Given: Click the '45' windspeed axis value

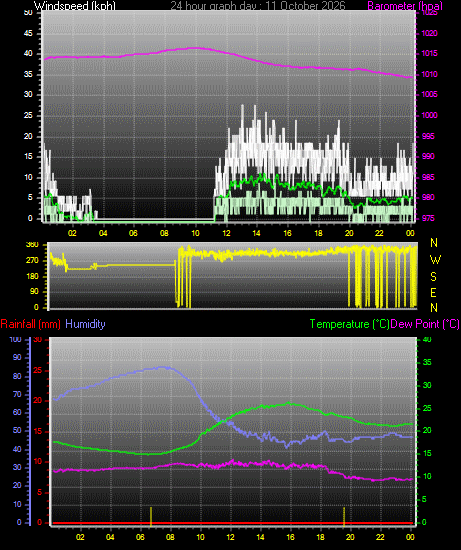Looking at the screenshot, I should (28, 33).
